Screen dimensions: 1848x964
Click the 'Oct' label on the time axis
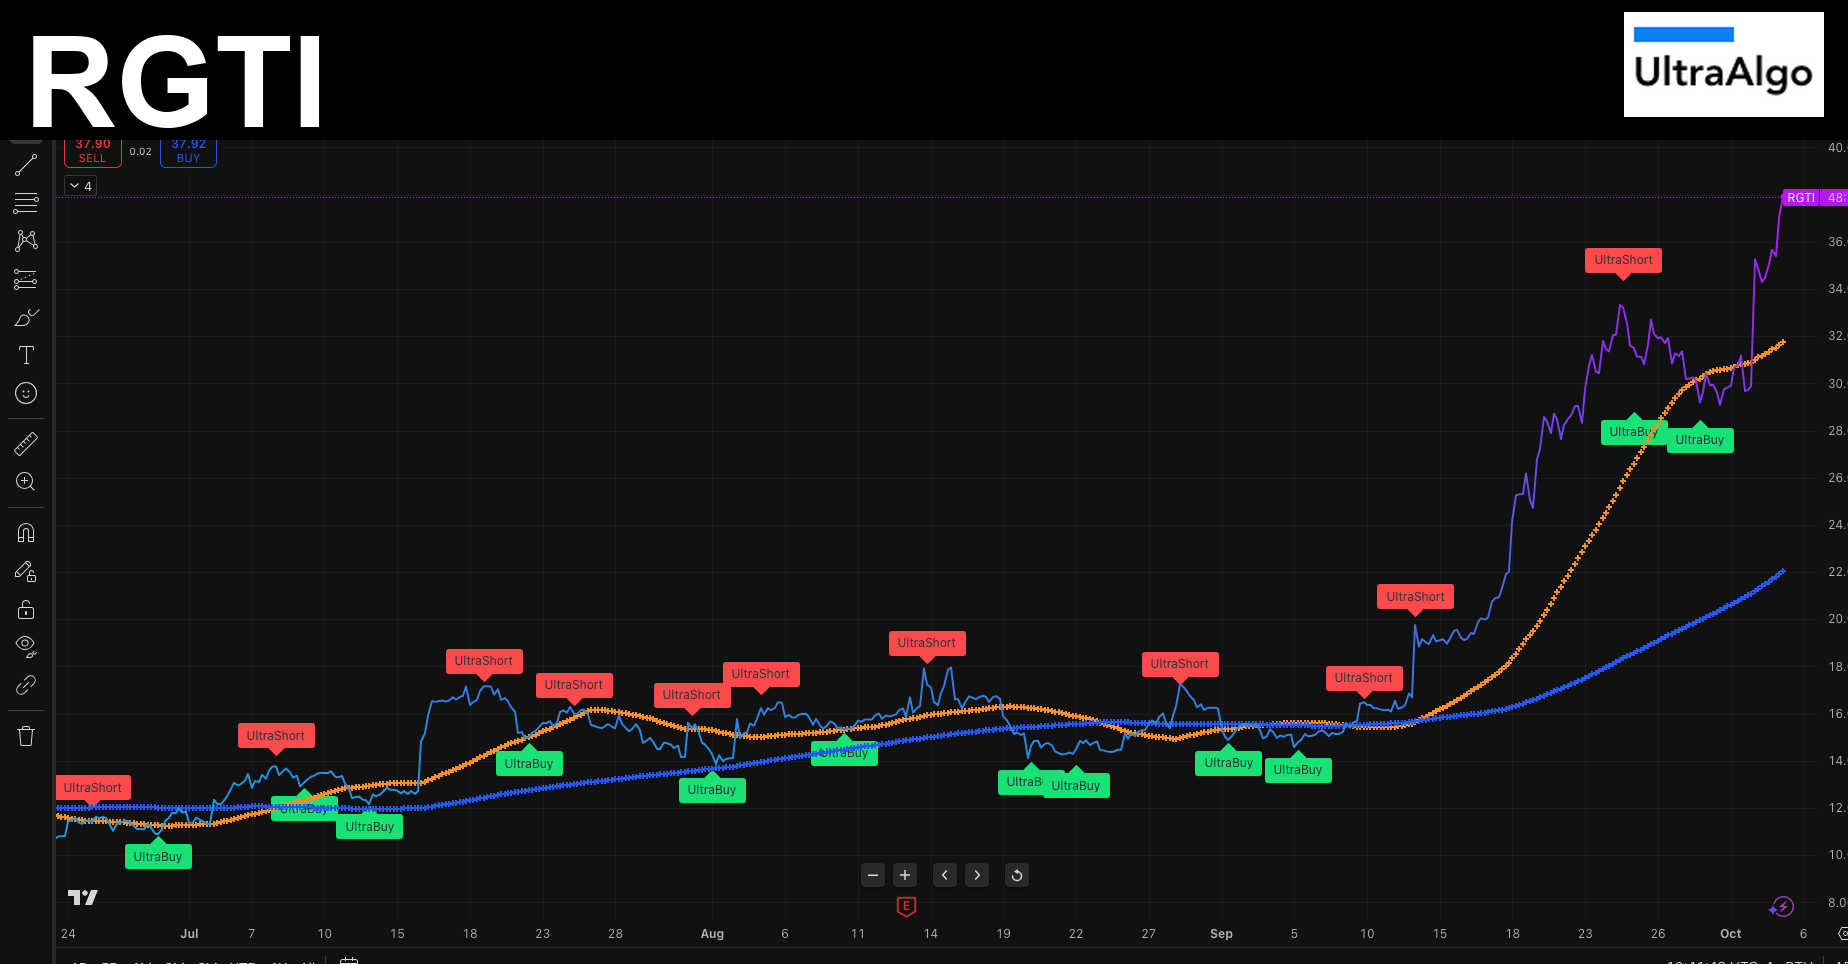coord(1730,933)
